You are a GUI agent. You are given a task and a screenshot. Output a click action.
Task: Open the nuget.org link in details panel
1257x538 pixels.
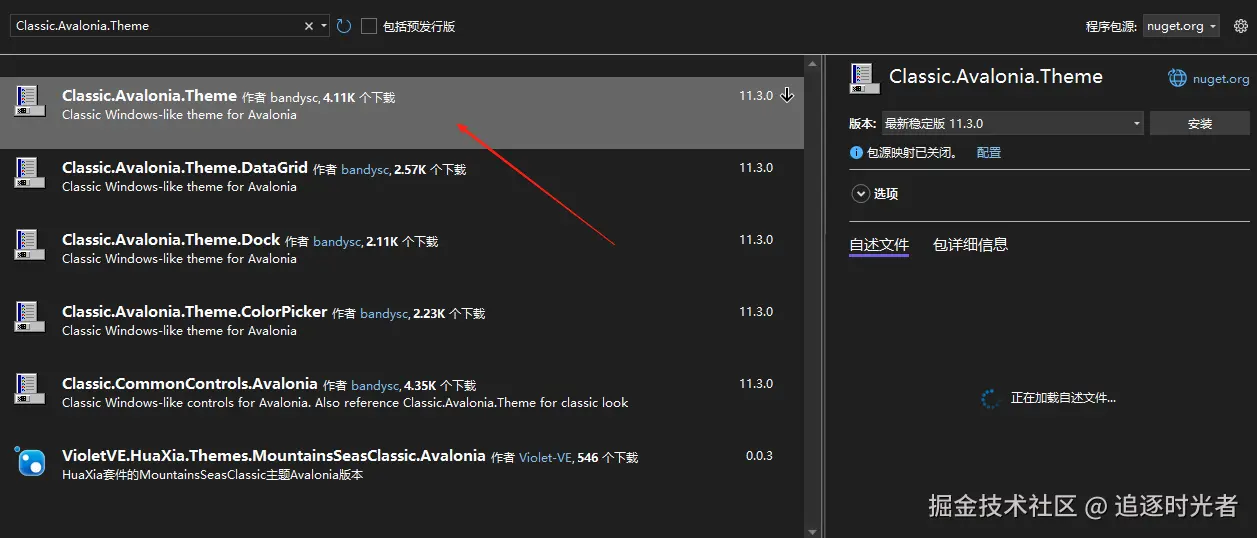pos(1220,79)
